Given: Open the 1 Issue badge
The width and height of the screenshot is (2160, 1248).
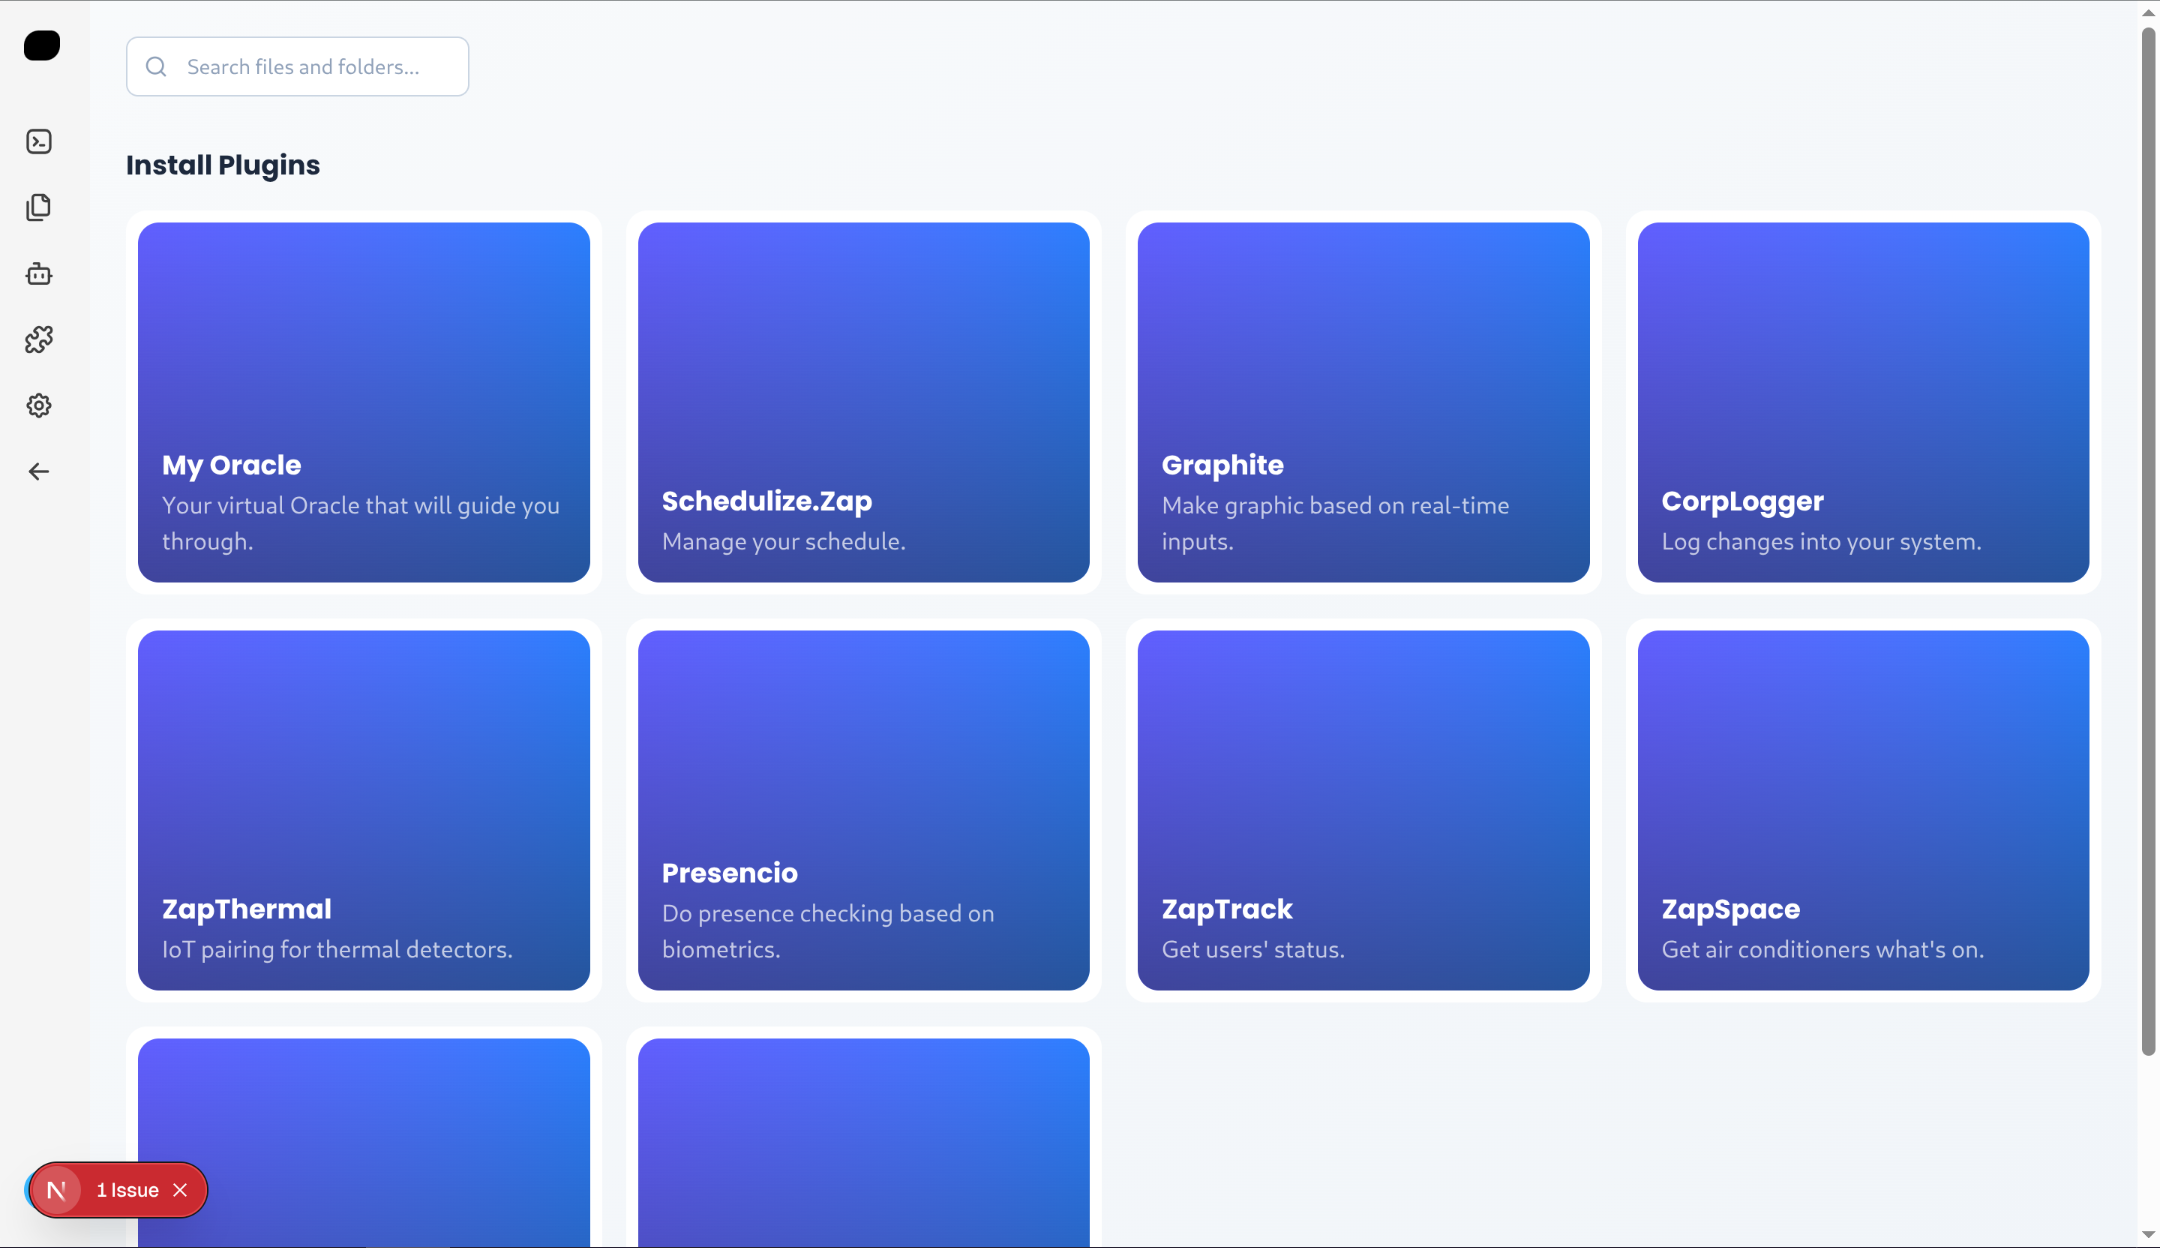Looking at the screenshot, I should click(127, 1190).
